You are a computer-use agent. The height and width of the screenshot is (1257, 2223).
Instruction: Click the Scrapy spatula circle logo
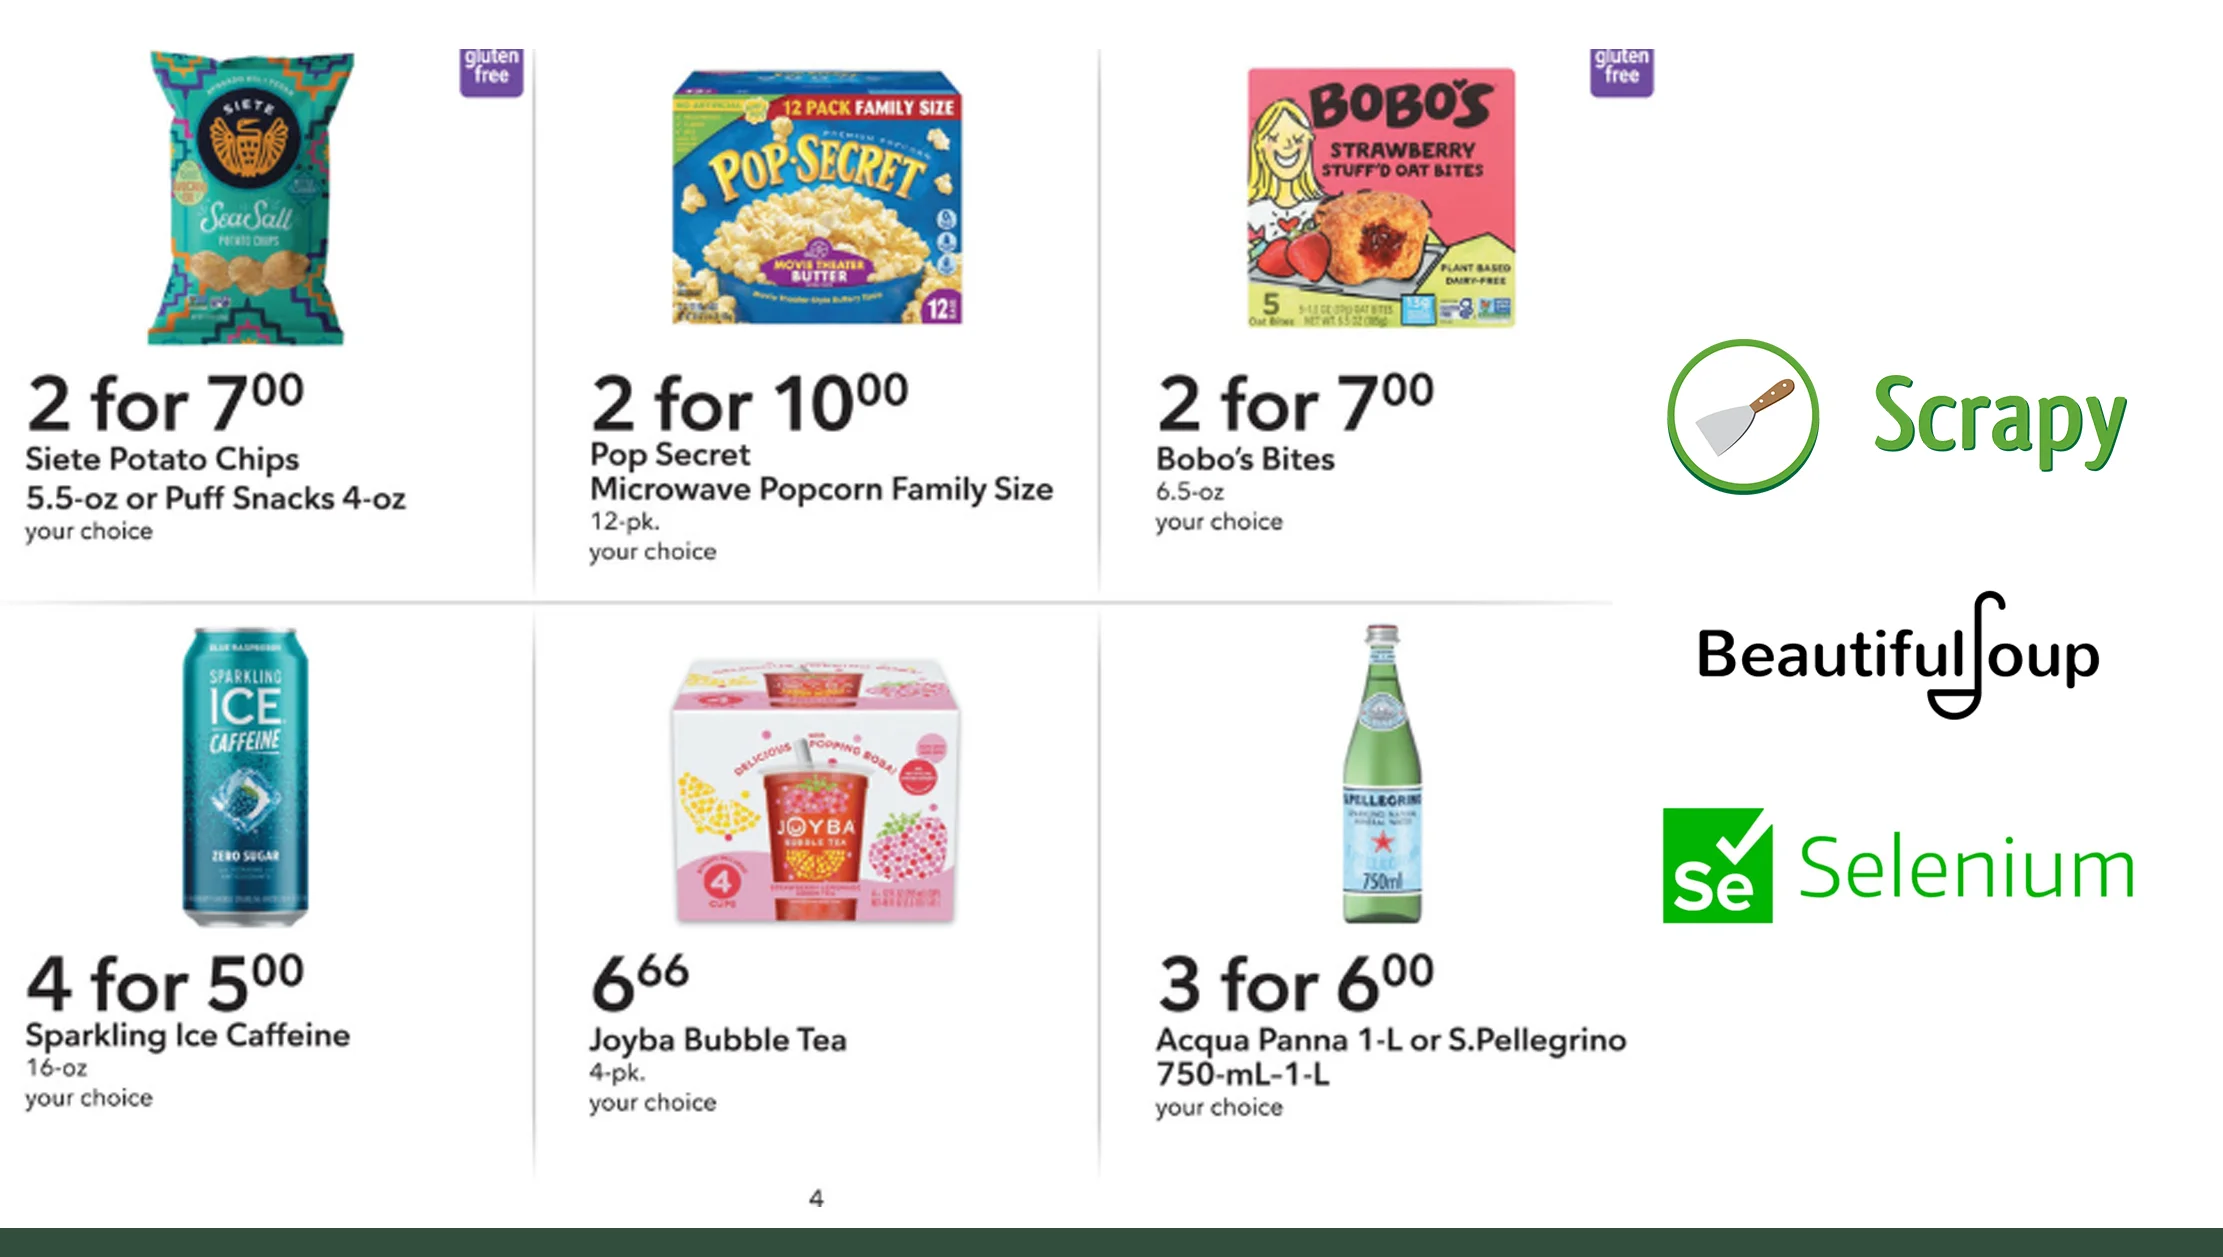pyautogui.click(x=1743, y=416)
